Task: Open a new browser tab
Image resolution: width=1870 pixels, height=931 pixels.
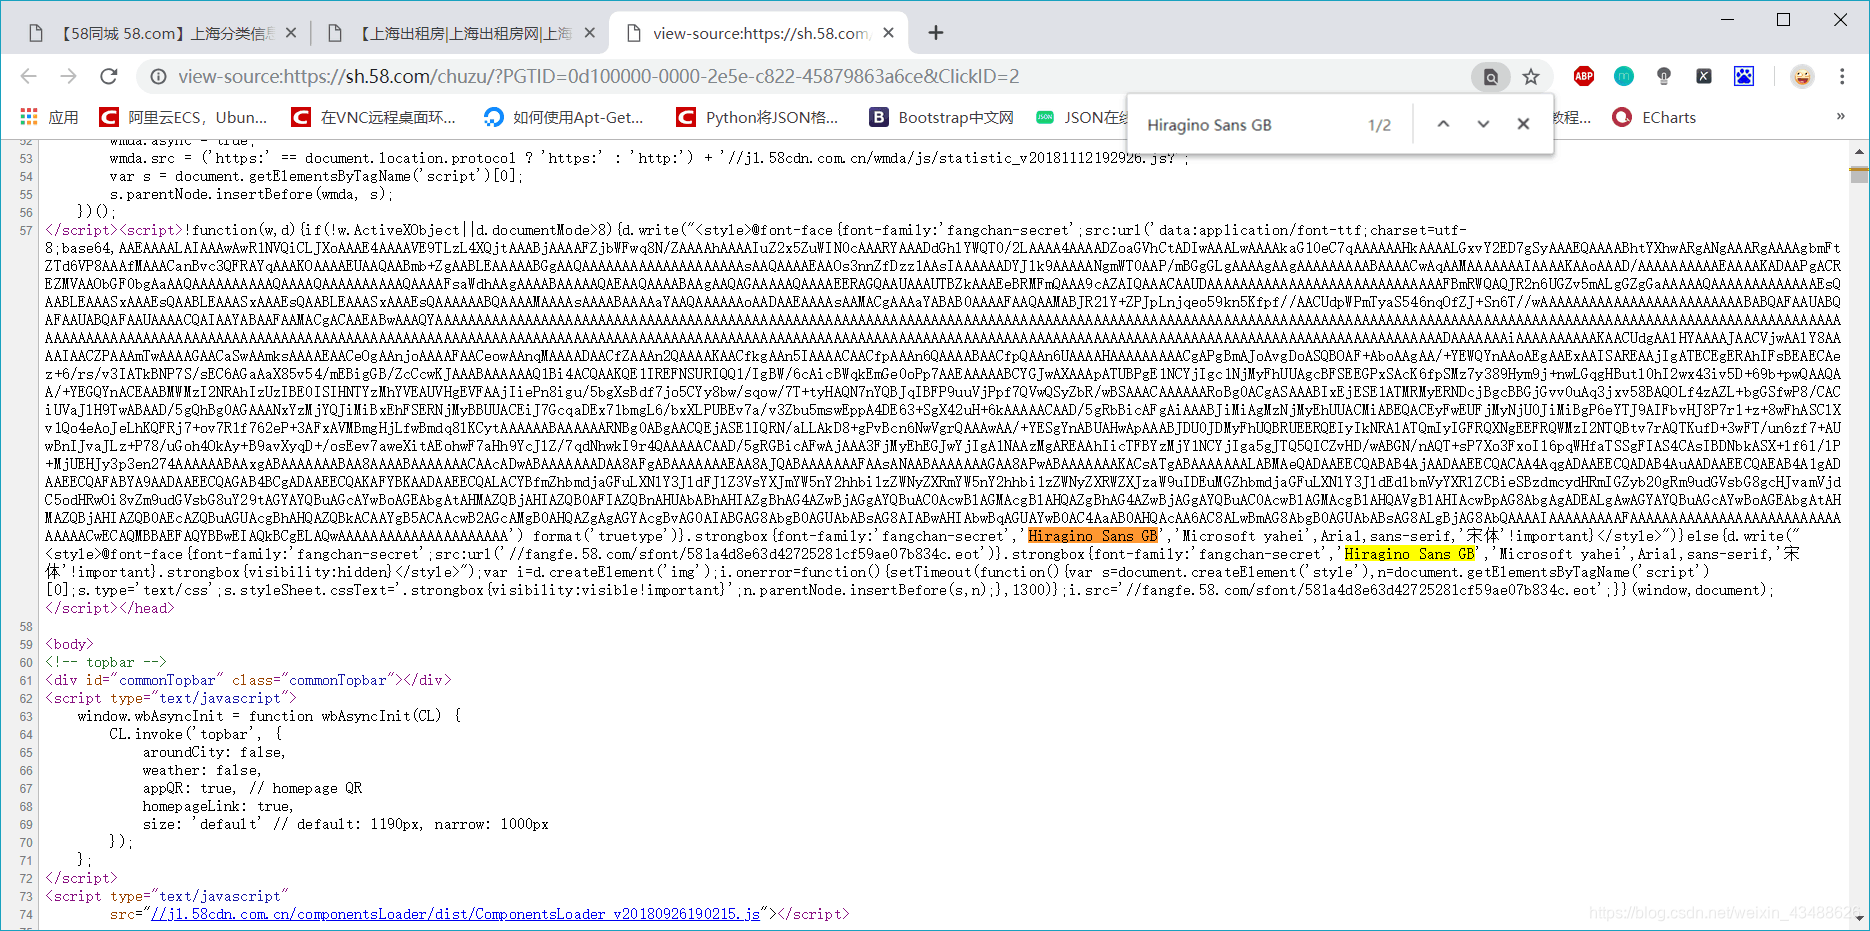Action: click(x=936, y=33)
